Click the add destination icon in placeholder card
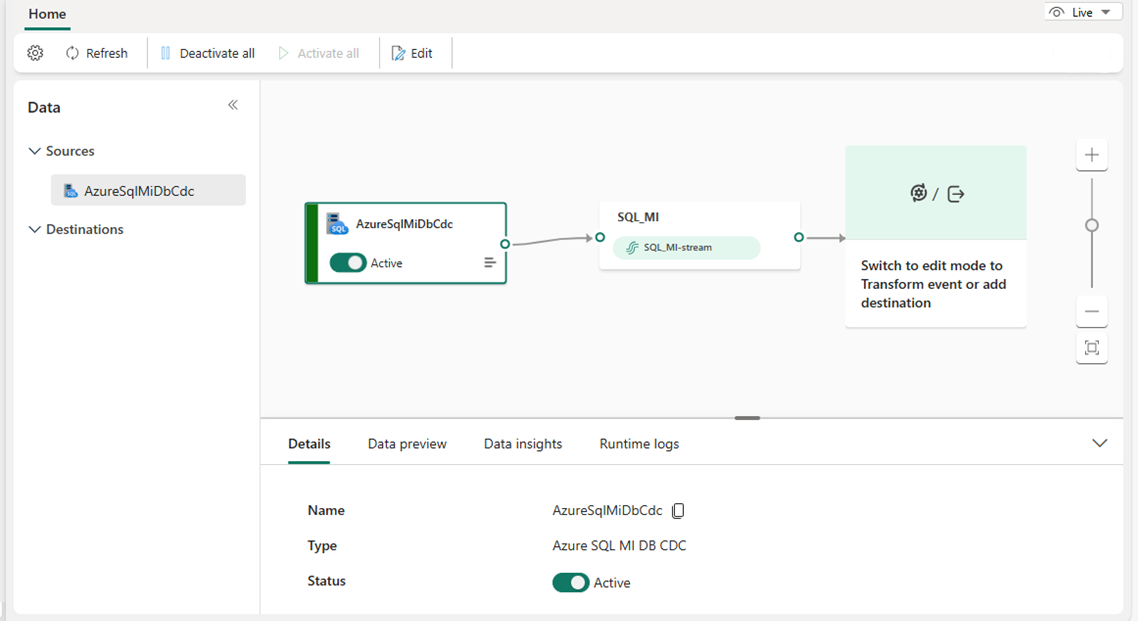 pyautogui.click(x=955, y=193)
